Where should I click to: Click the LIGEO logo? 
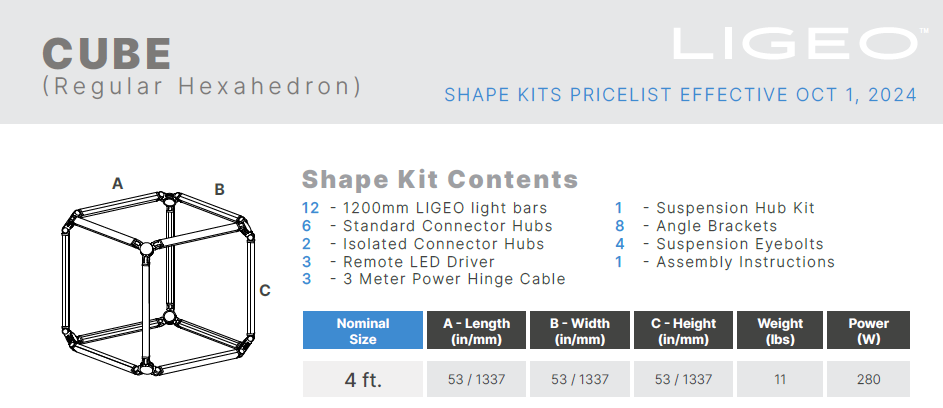796,44
